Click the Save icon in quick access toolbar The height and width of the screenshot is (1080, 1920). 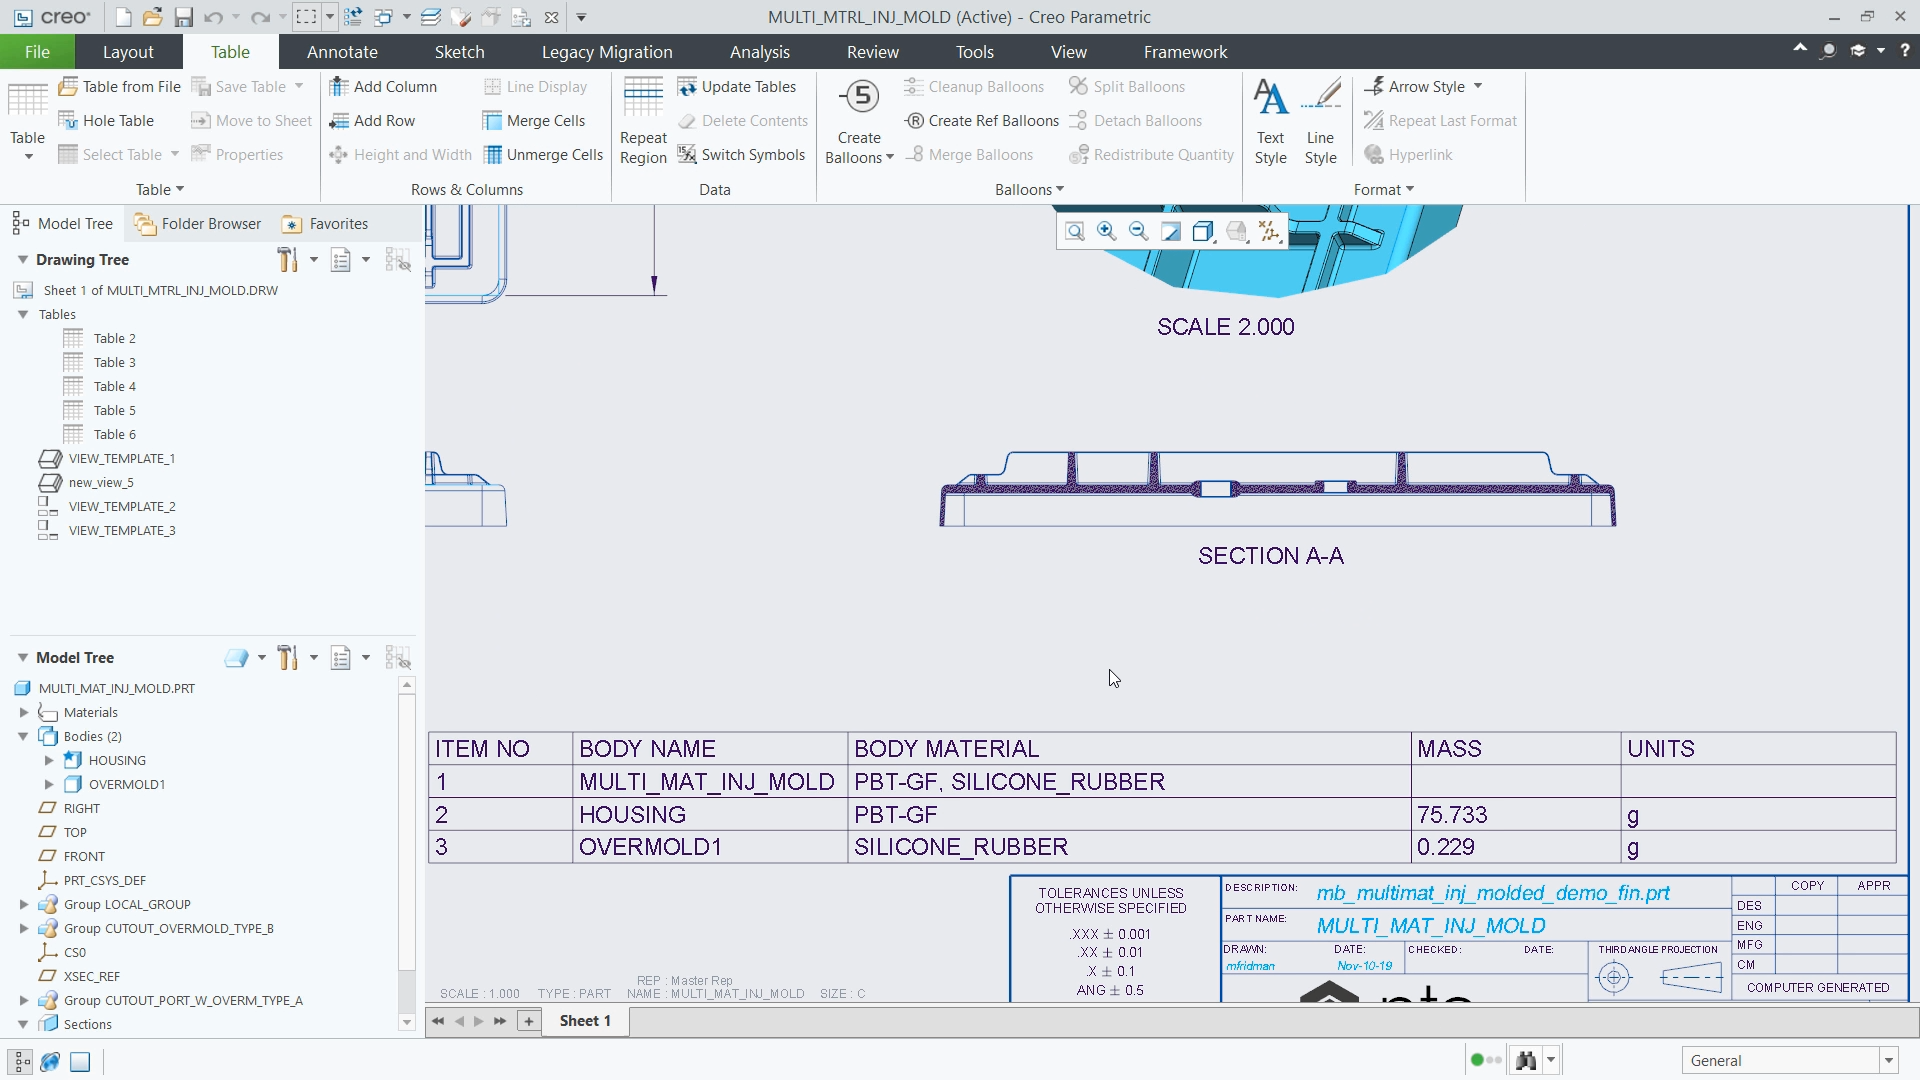tap(183, 17)
